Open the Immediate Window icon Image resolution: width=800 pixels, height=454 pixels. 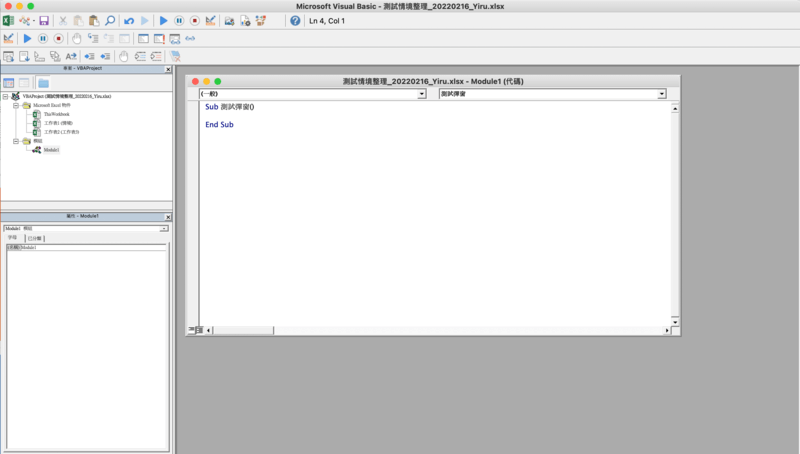click(x=159, y=38)
